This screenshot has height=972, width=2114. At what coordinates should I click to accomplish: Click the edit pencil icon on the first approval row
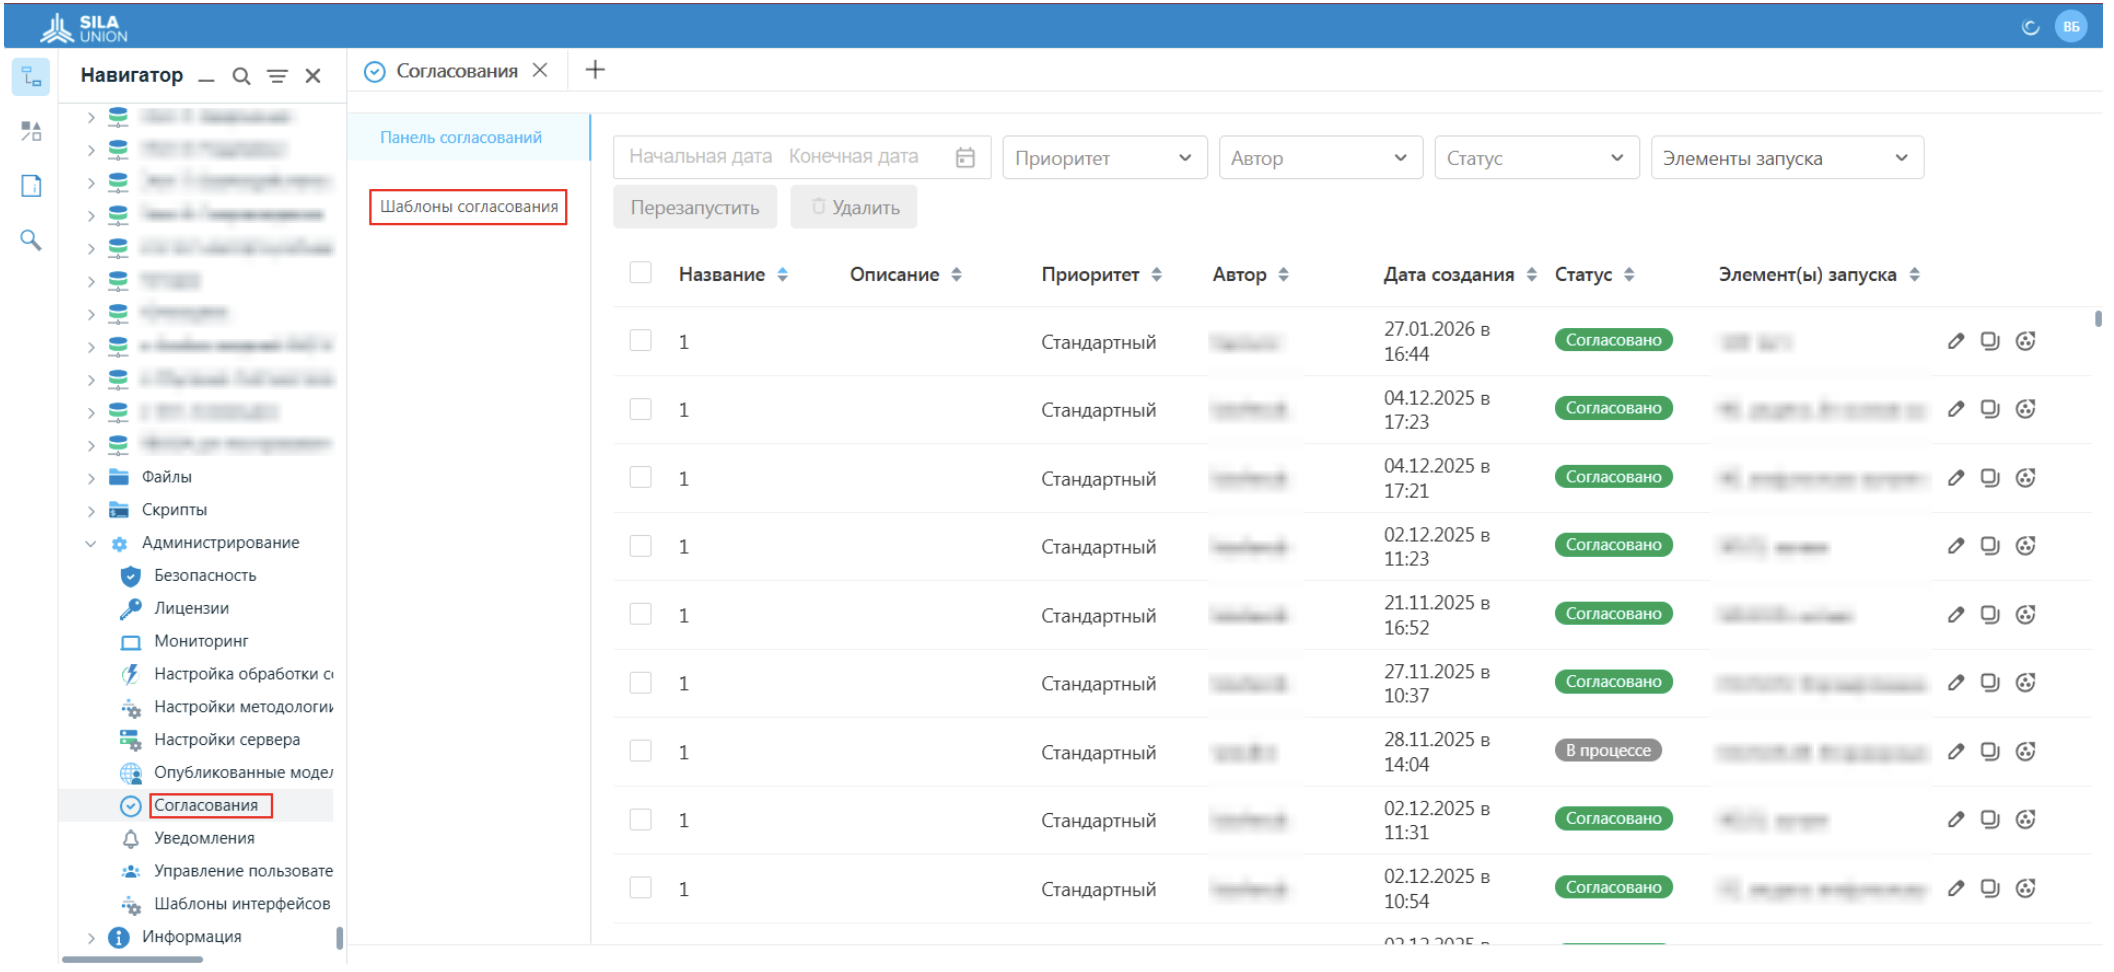[1957, 341]
